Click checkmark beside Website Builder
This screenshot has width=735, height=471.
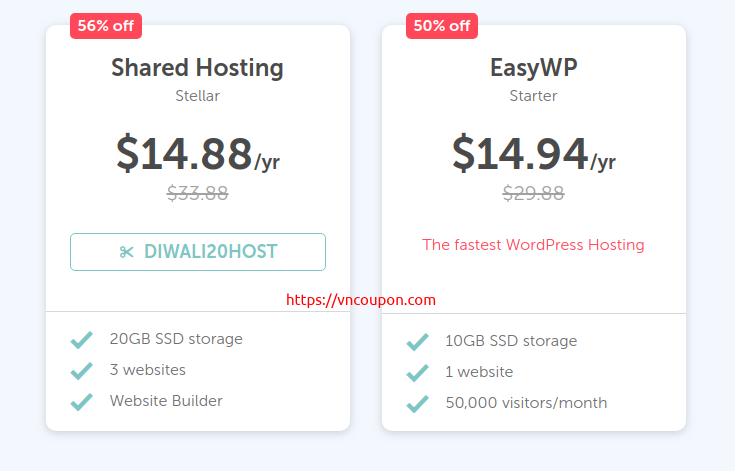point(82,402)
